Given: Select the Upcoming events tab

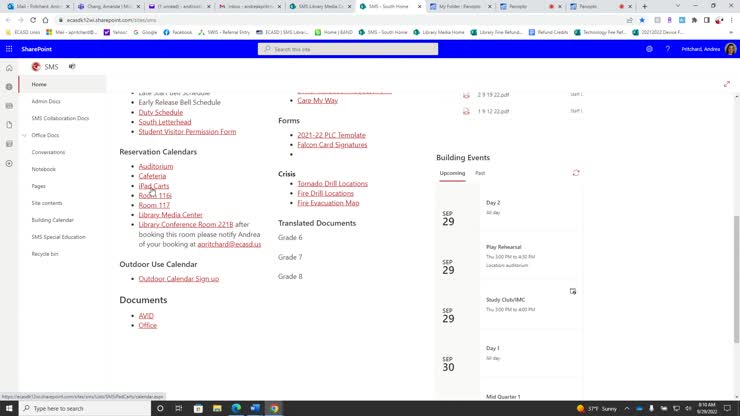Looking at the screenshot, I should tap(452, 173).
